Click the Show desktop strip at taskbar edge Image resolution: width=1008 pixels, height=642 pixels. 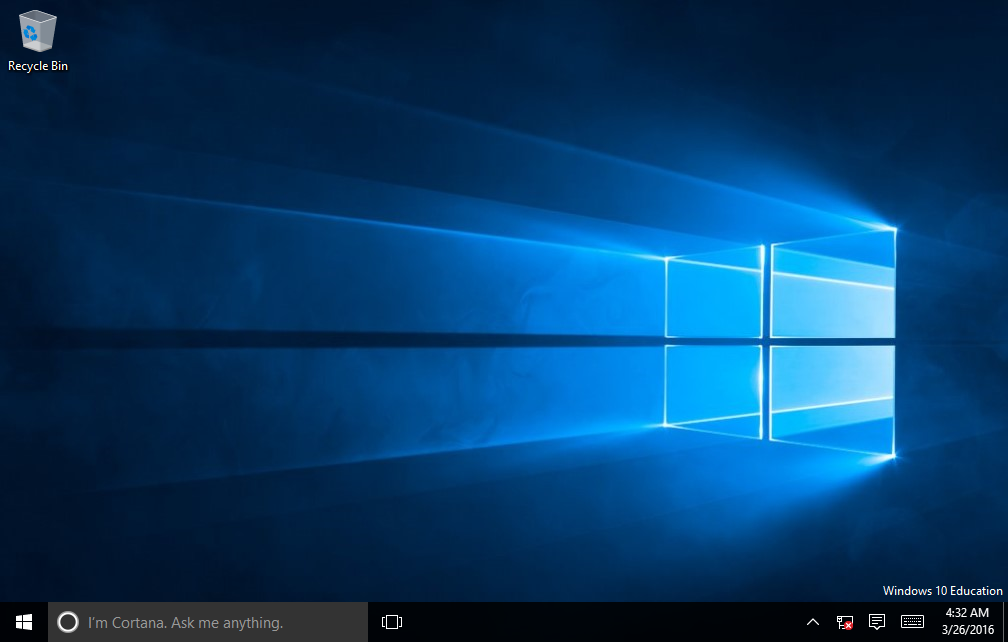[x=1005, y=622]
